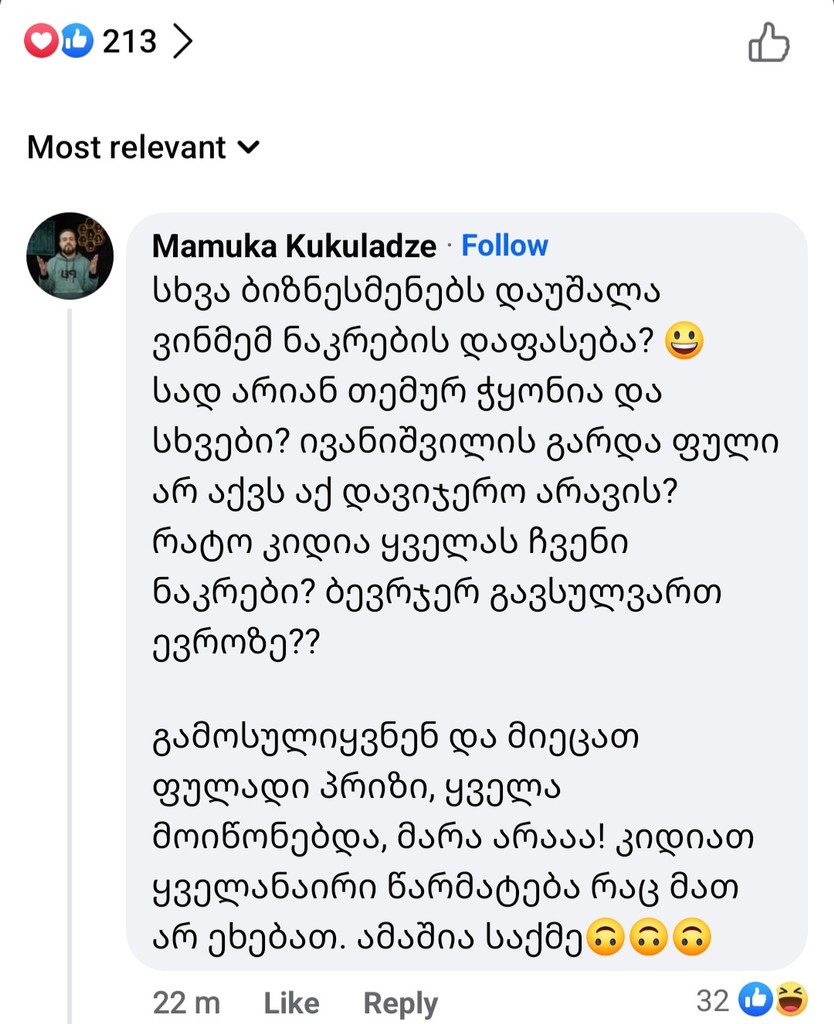
Task: Expand reactions list via the right chevron
Action: pyautogui.click(x=182, y=41)
